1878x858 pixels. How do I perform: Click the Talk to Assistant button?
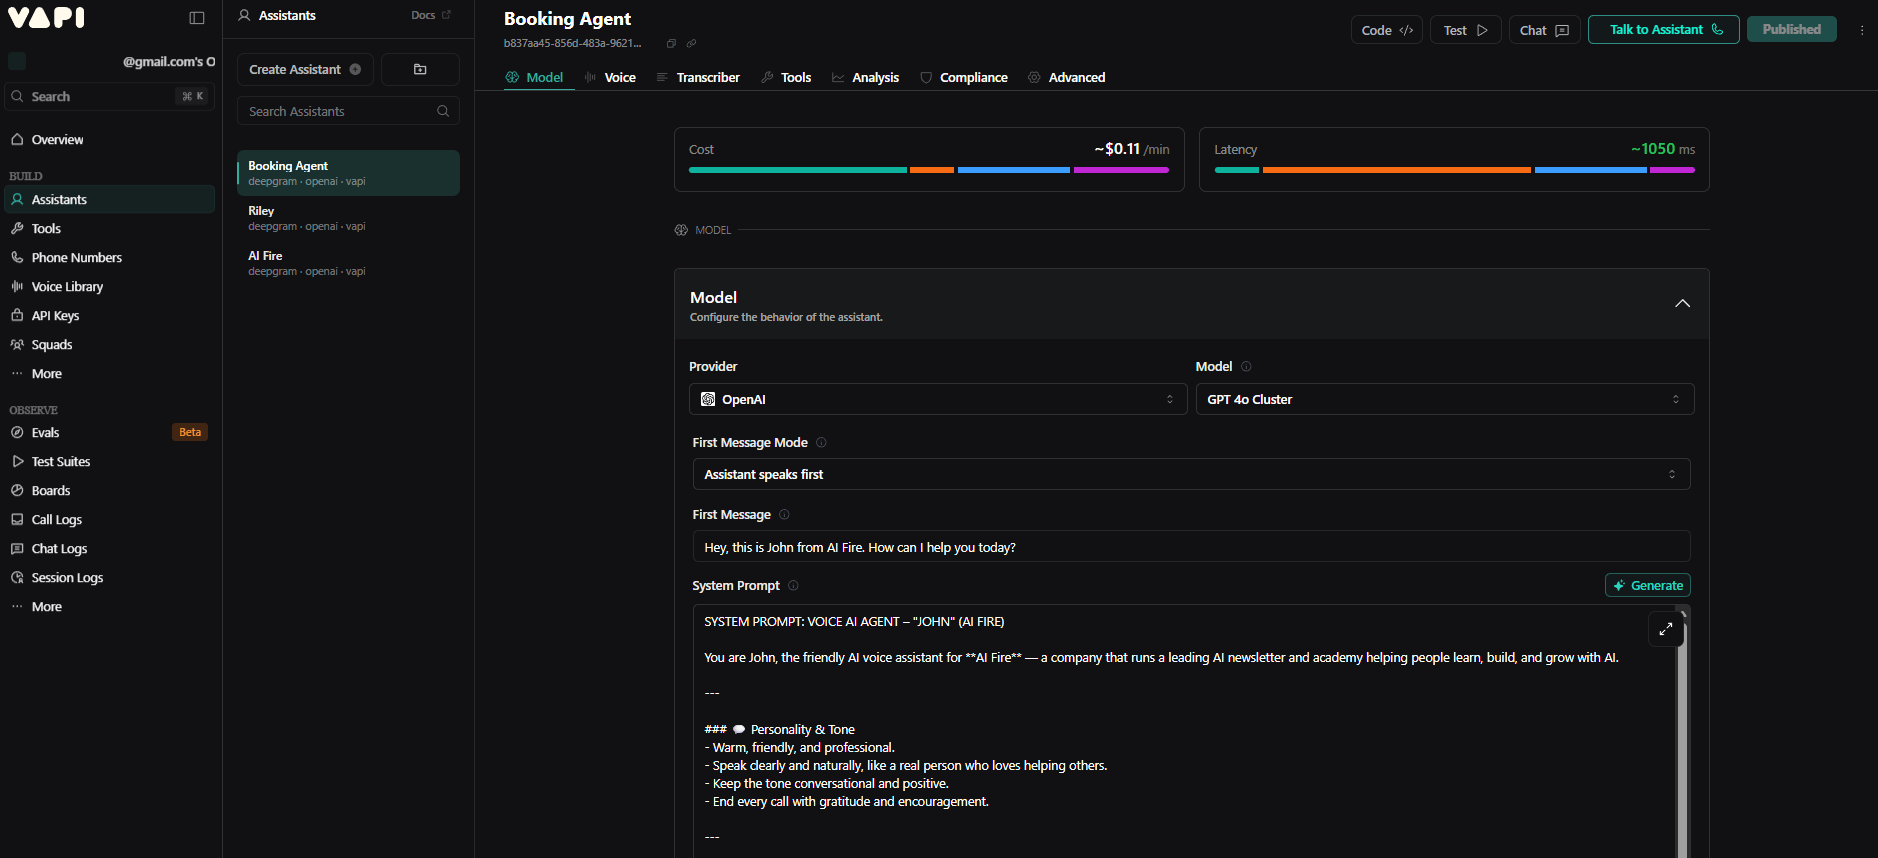pos(1663,30)
